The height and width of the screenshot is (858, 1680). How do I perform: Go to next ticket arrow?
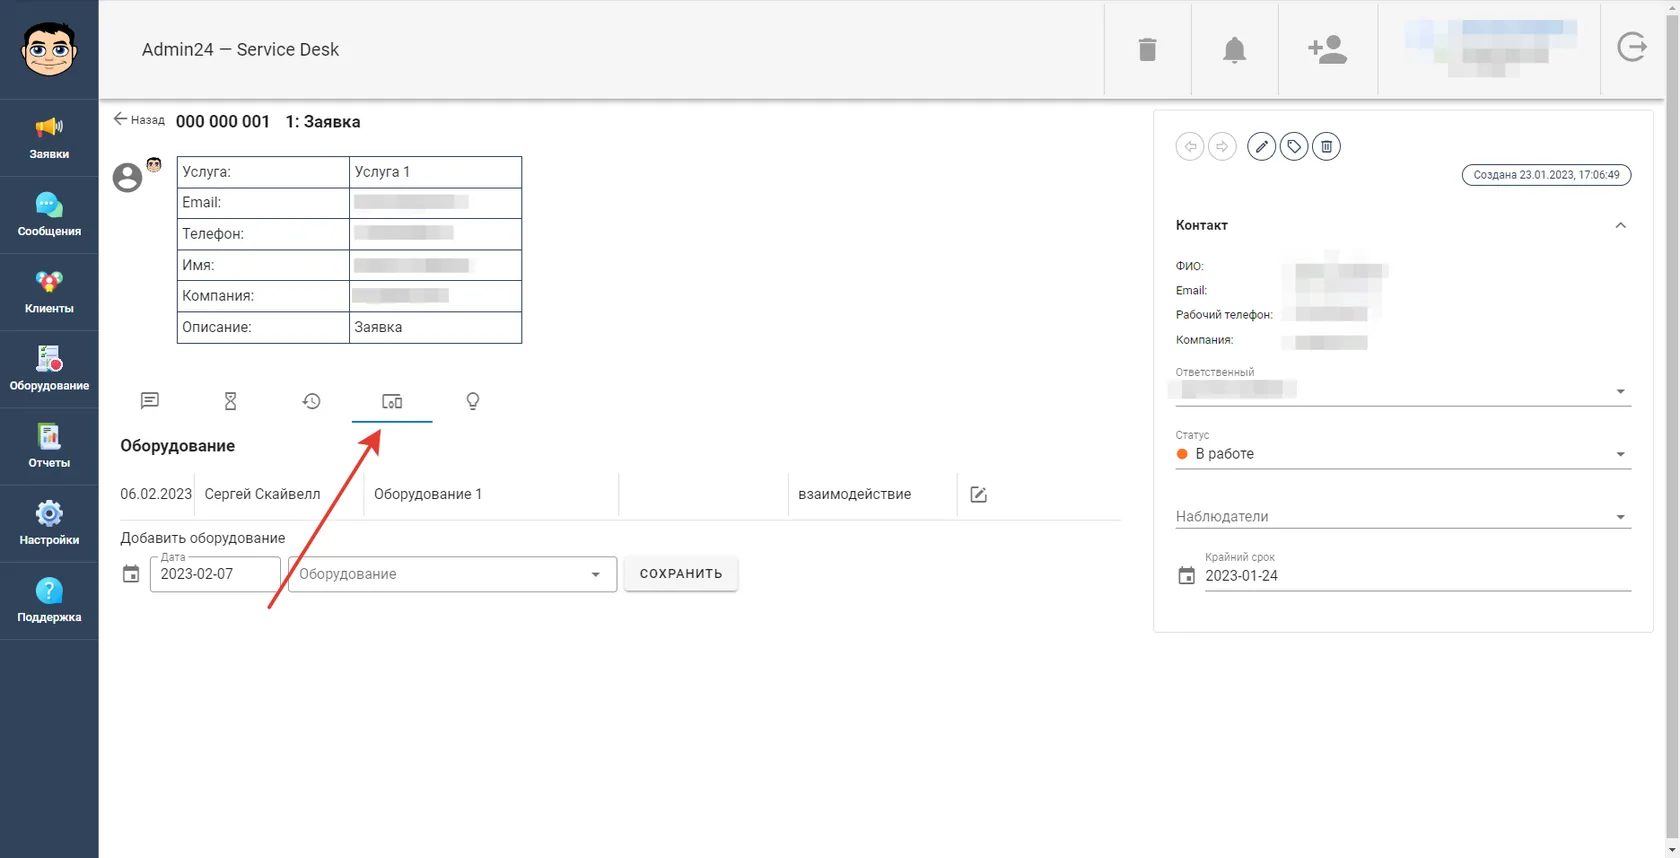click(x=1222, y=146)
